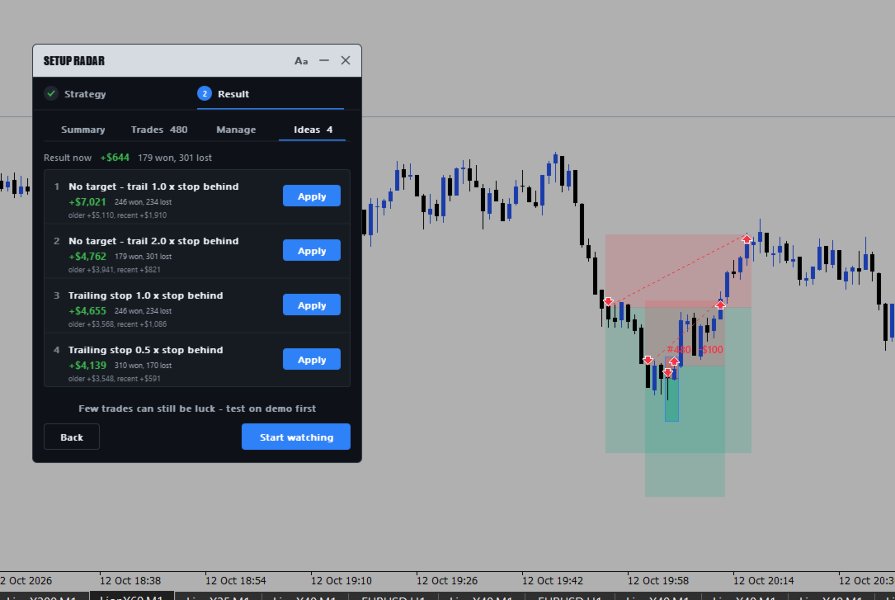Click '310 won, 170 lost' text
This screenshot has width=895, height=600.
click(x=143, y=365)
